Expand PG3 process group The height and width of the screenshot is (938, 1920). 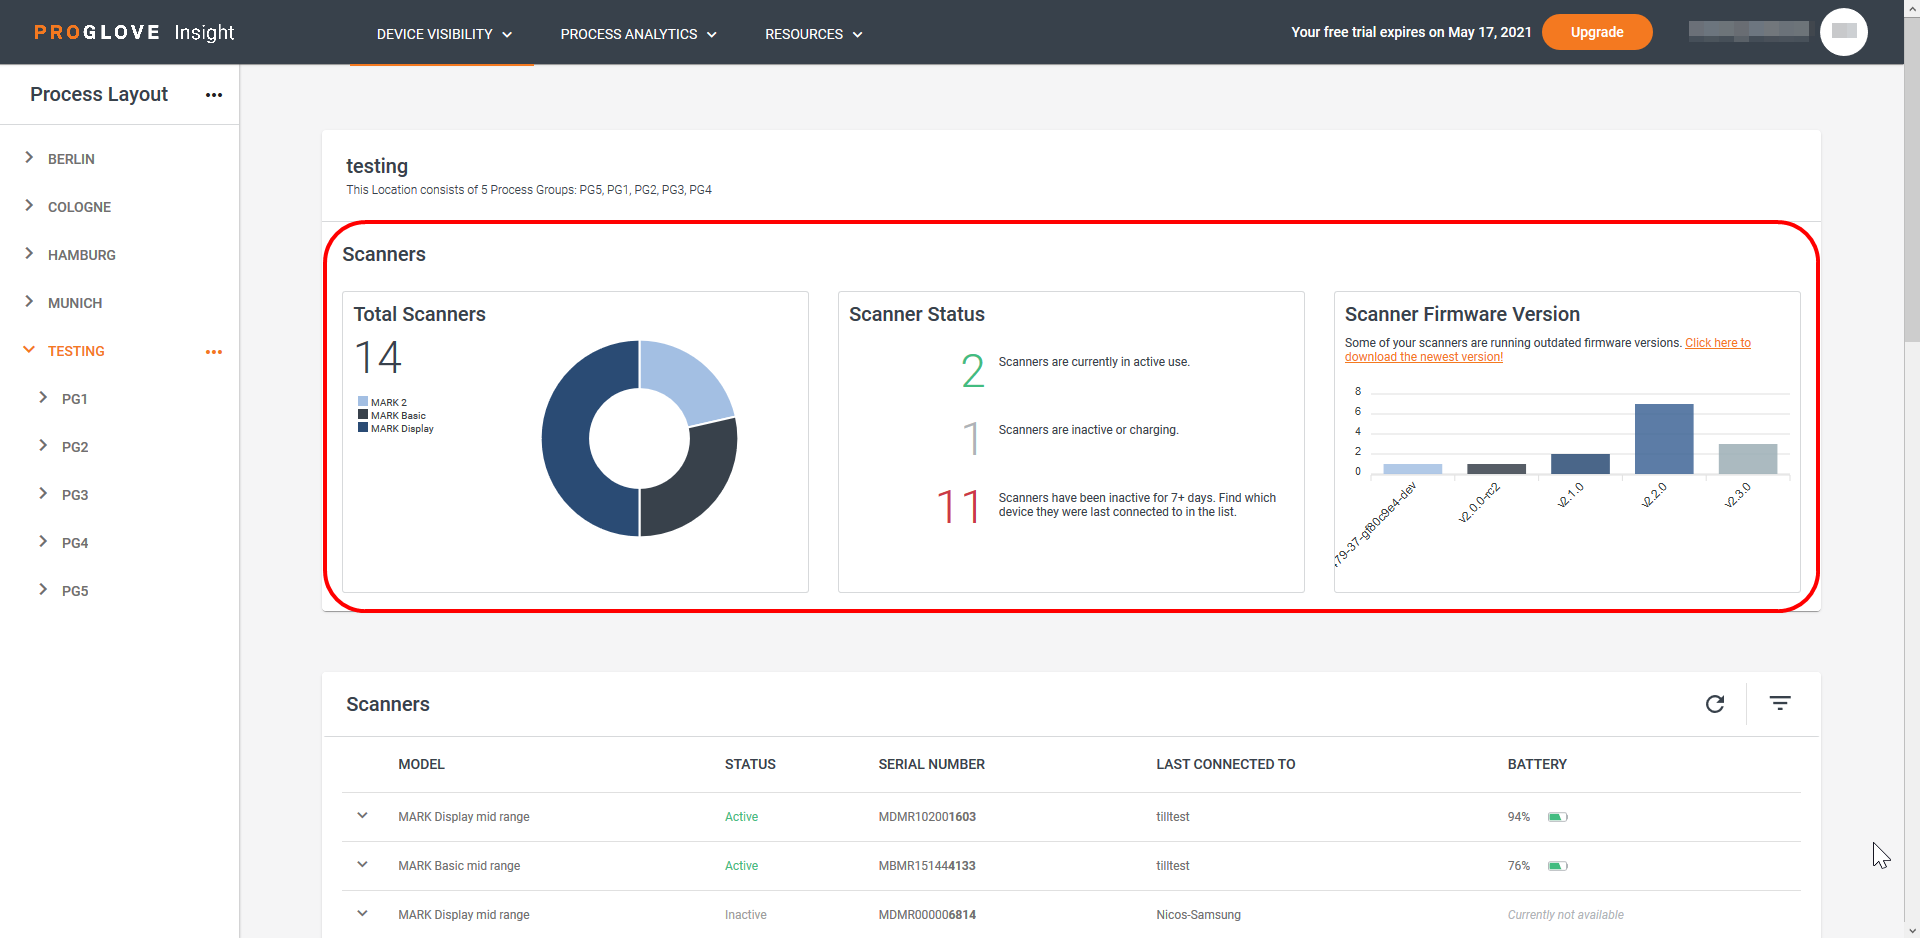[x=43, y=494]
